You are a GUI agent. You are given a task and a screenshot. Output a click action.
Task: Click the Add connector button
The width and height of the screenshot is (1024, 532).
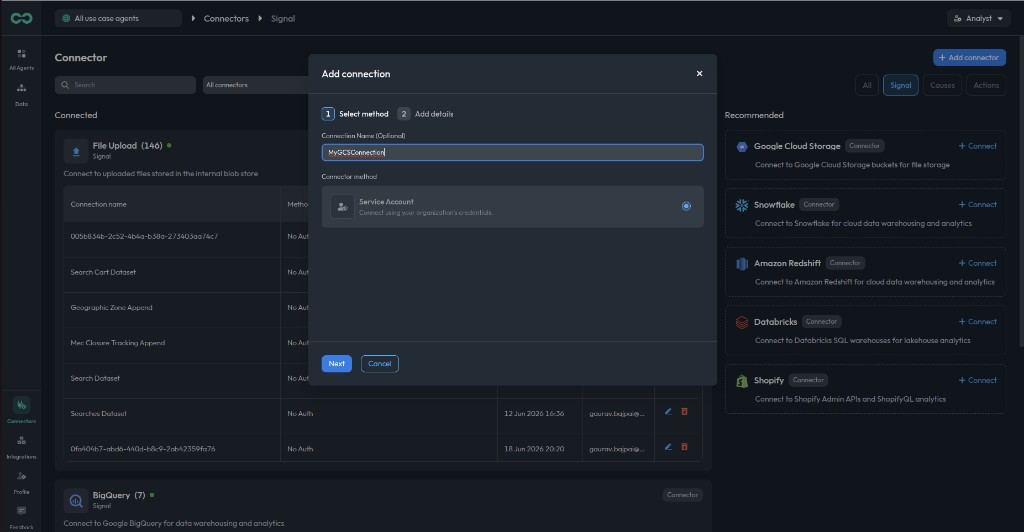[x=969, y=57]
